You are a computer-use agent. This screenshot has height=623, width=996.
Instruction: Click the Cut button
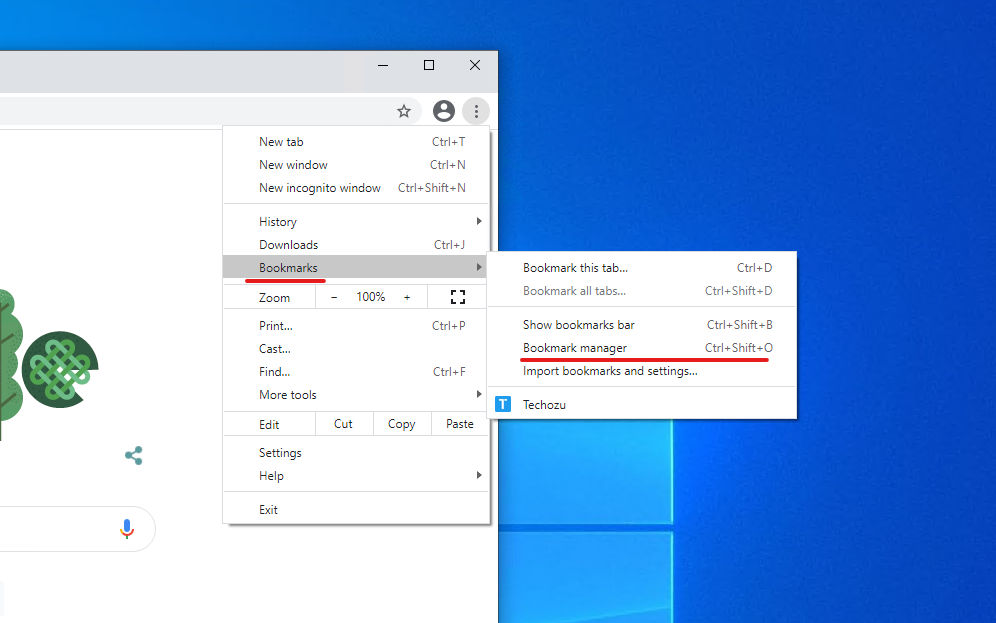344,424
